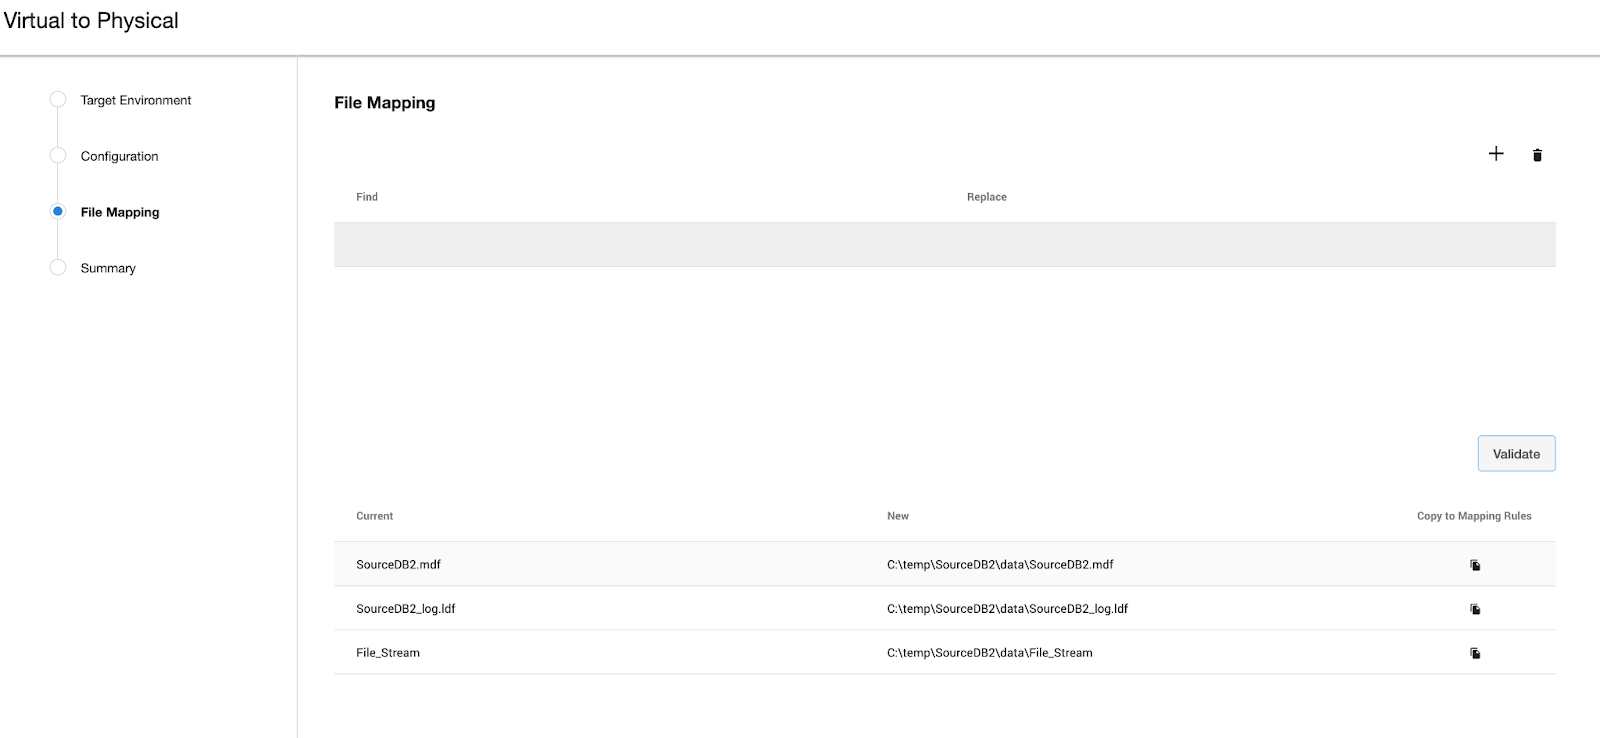Click the trash icon to delete mapping rule

[1537, 155]
